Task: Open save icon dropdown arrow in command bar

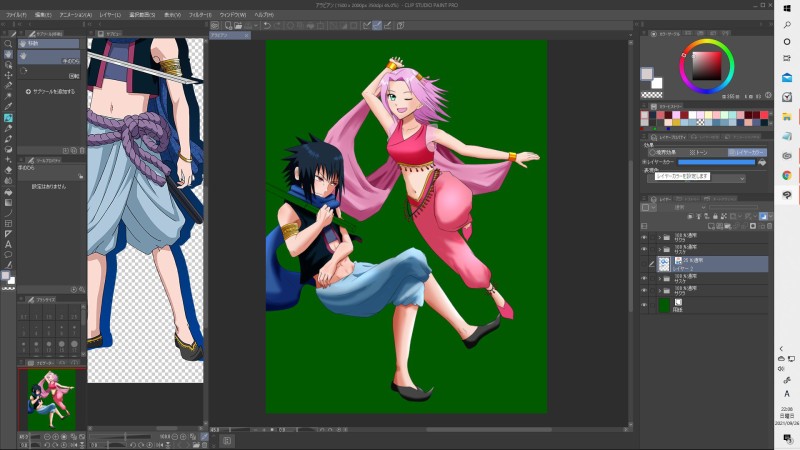Action: (x=256, y=25)
